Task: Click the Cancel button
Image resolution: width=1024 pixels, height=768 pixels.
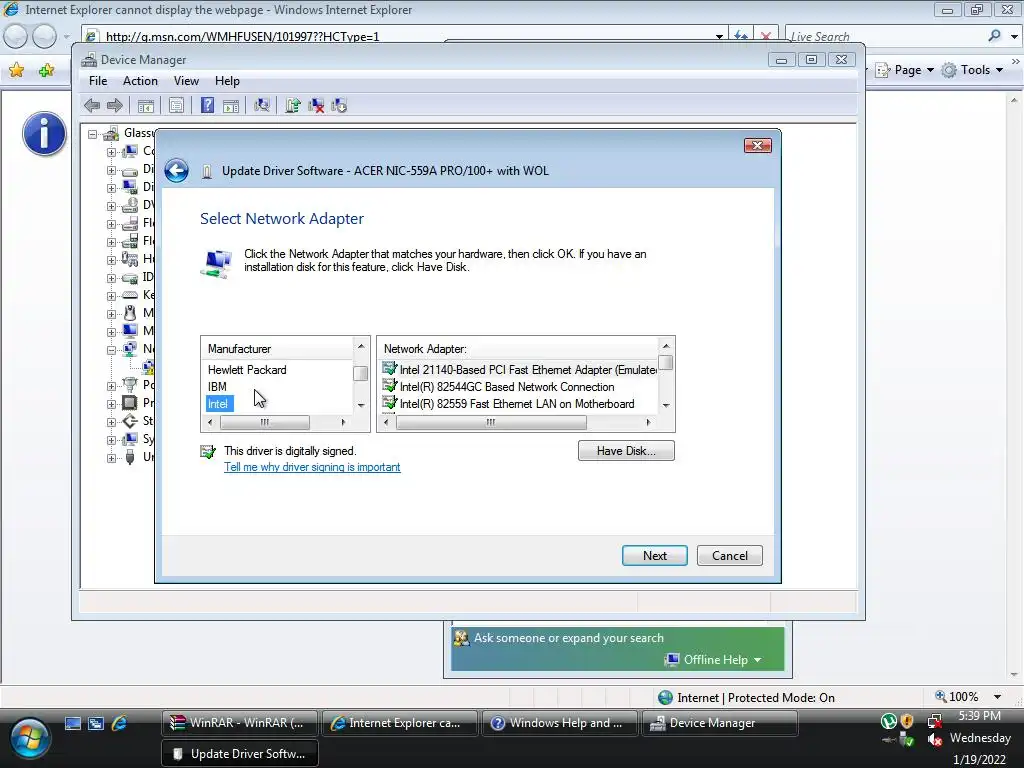Action: (729, 556)
